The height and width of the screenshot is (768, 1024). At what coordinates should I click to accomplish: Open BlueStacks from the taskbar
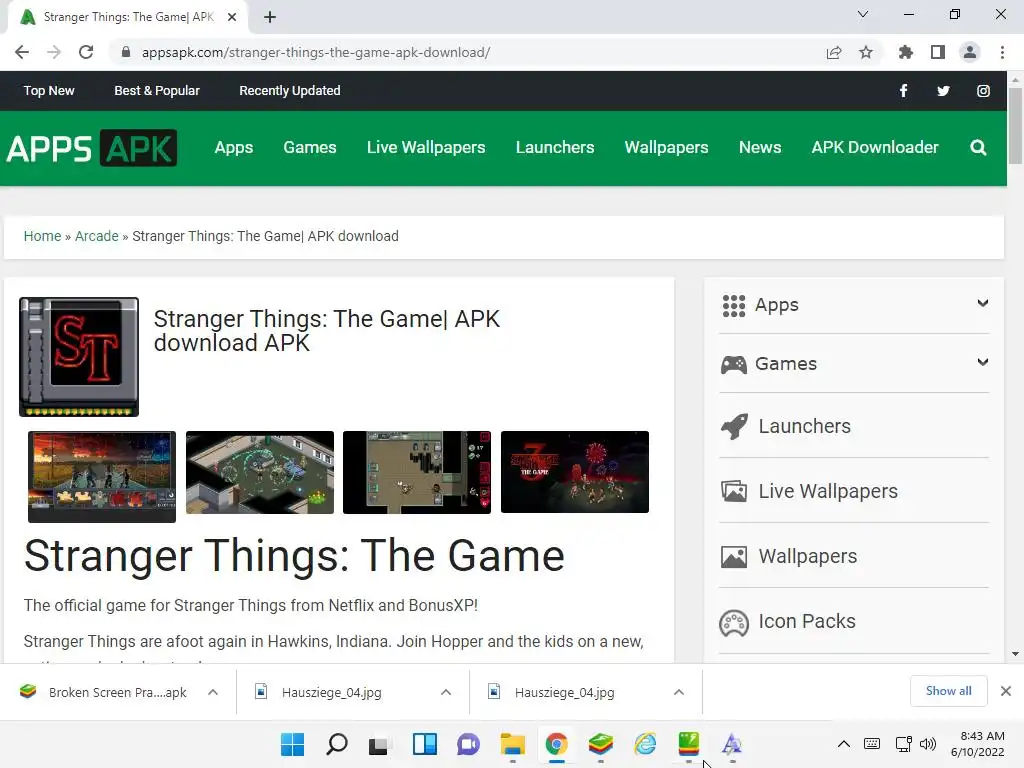click(x=600, y=744)
